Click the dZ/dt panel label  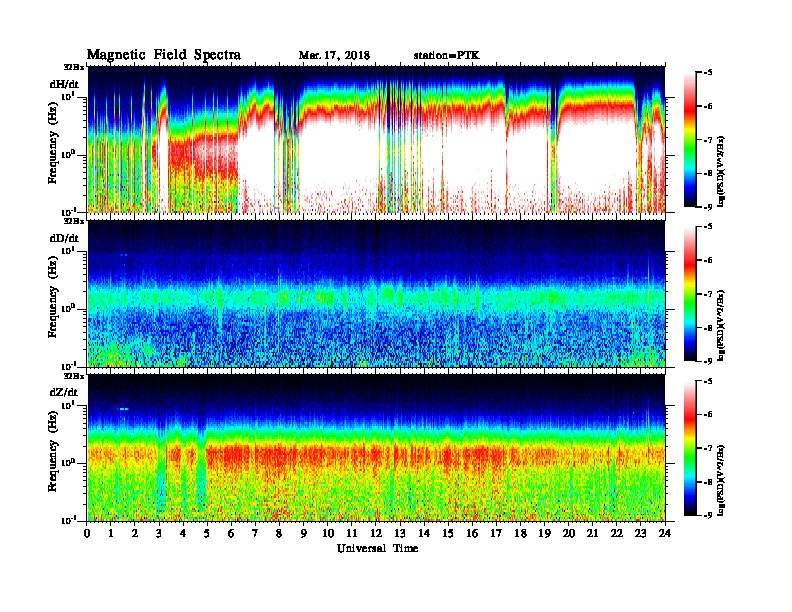click(x=64, y=392)
